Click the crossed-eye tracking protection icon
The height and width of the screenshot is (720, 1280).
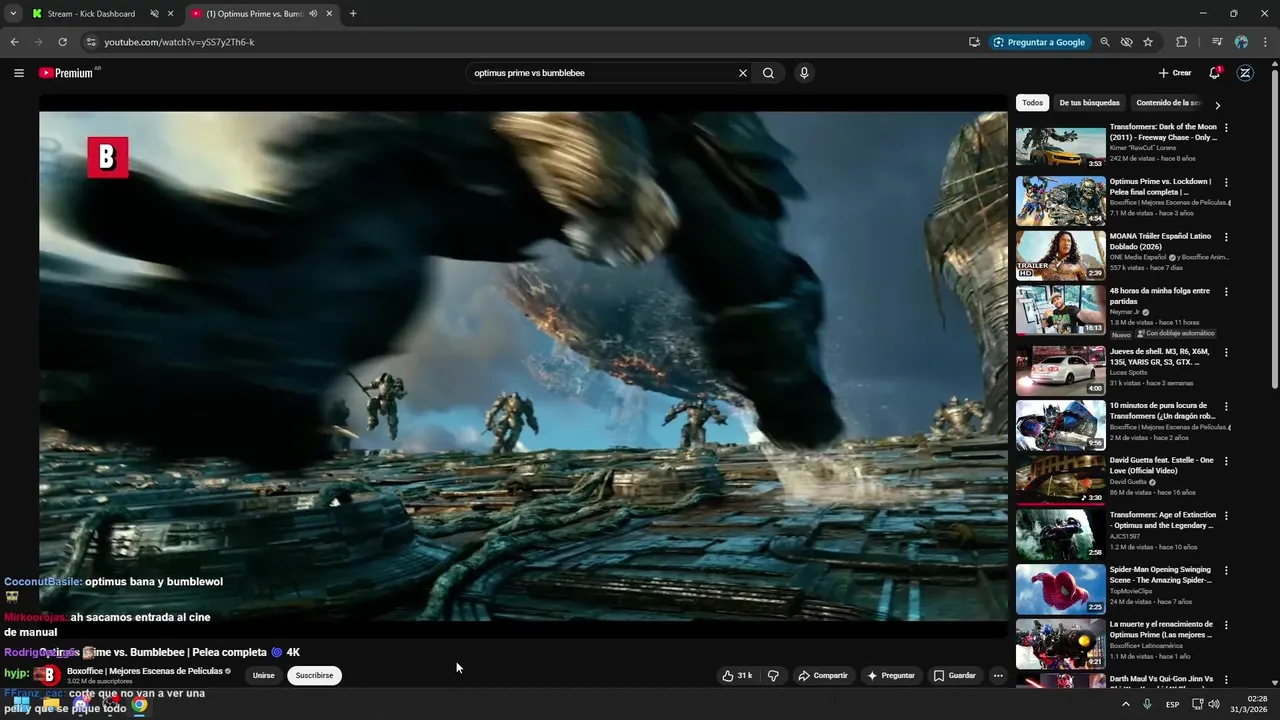[x=1126, y=42]
